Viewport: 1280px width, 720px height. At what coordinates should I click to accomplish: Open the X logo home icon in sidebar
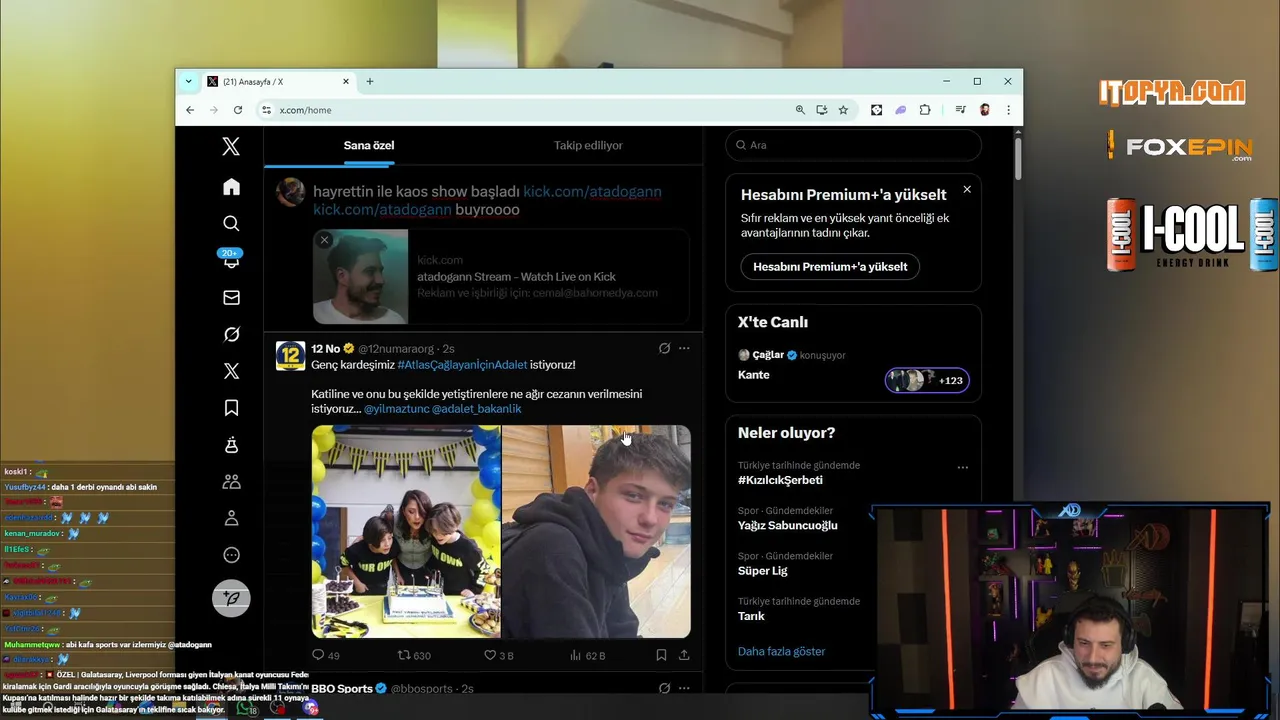pos(231,147)
